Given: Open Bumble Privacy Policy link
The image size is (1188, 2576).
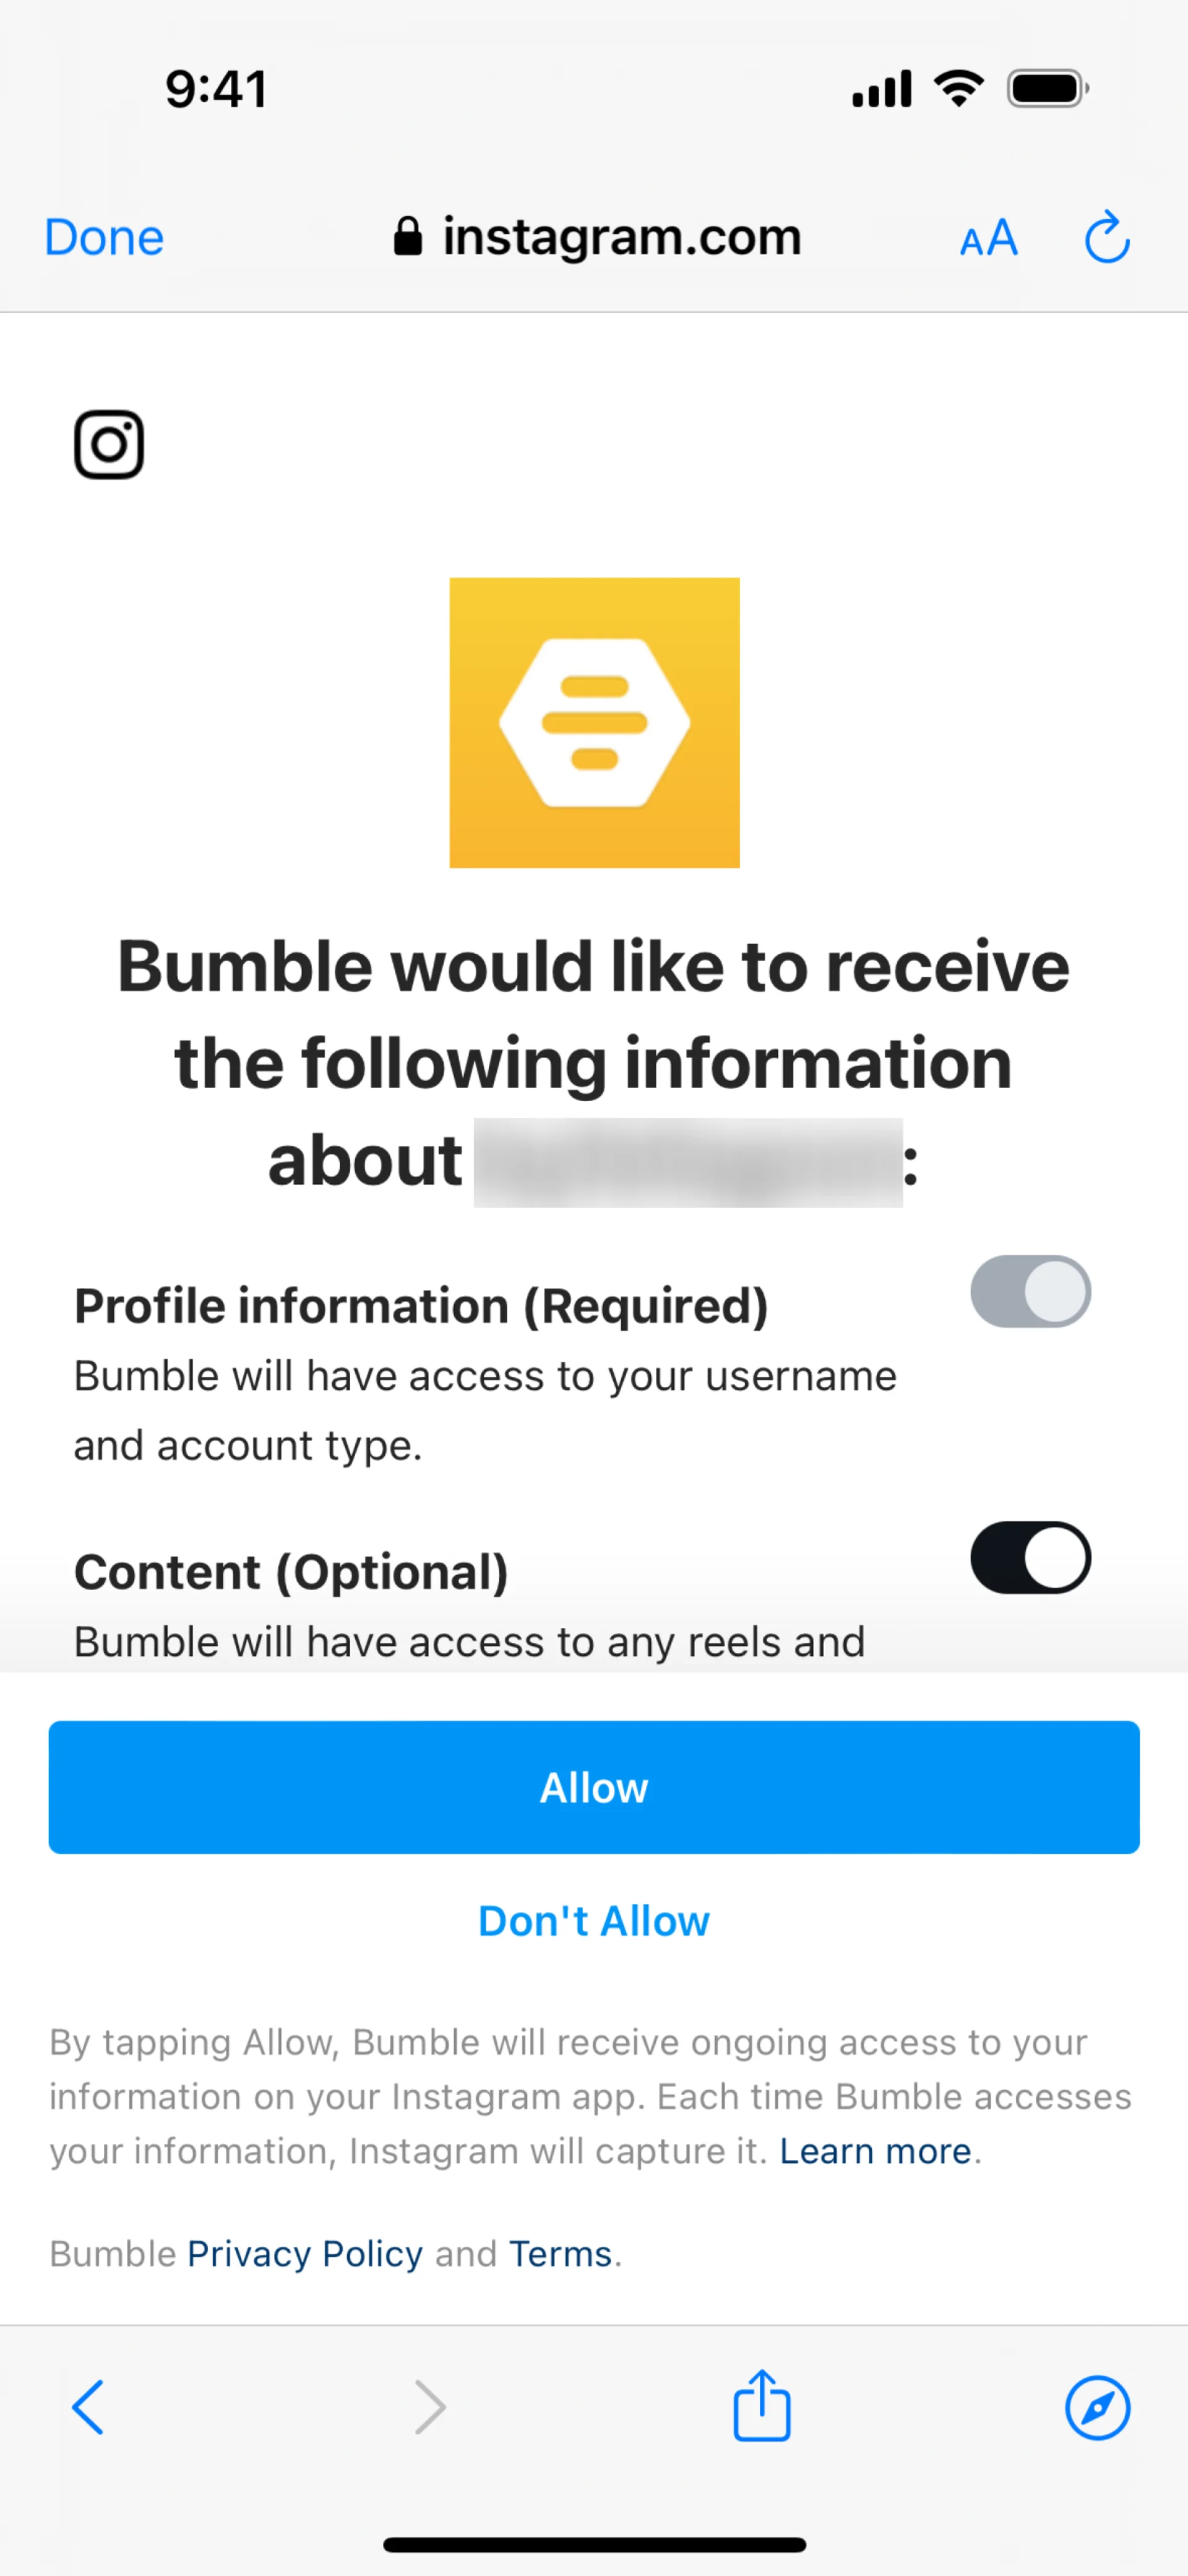Looking at the screenshot, I should click(305, 2253).
